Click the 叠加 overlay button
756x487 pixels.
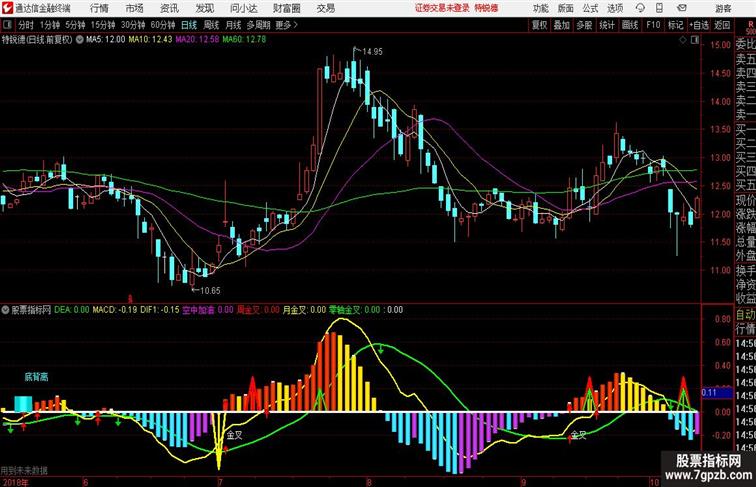click(562, 25)
